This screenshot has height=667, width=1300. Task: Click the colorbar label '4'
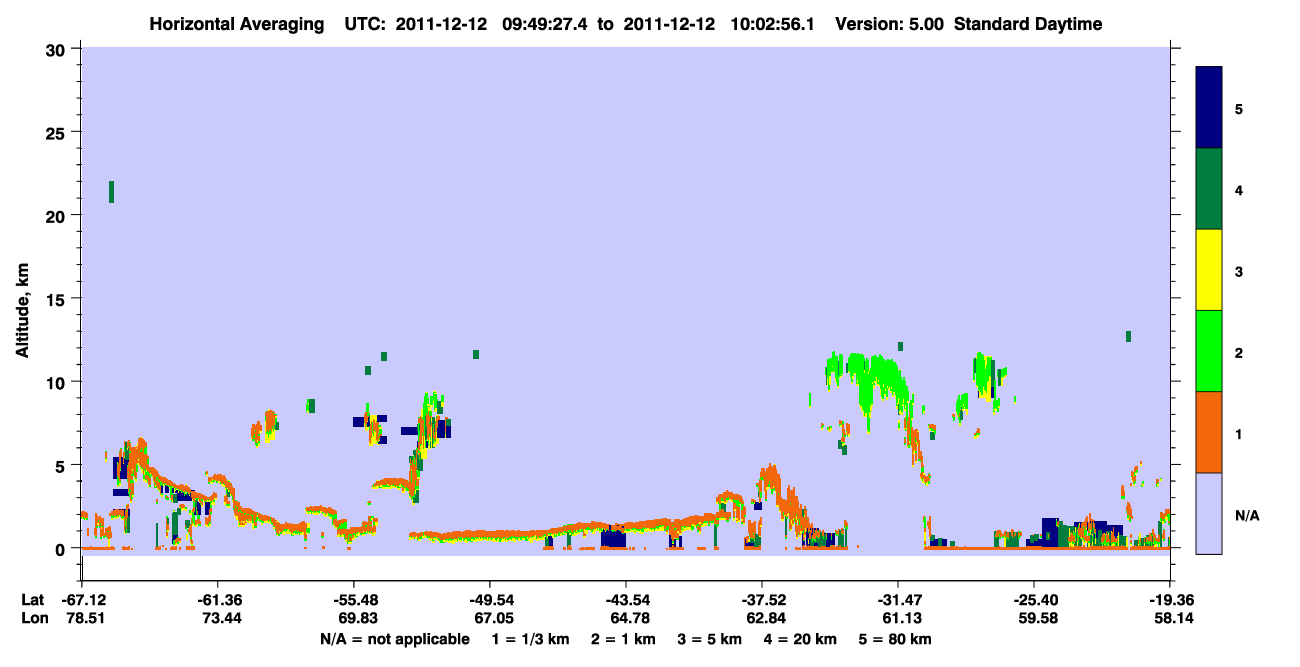tap(1239, 189)
